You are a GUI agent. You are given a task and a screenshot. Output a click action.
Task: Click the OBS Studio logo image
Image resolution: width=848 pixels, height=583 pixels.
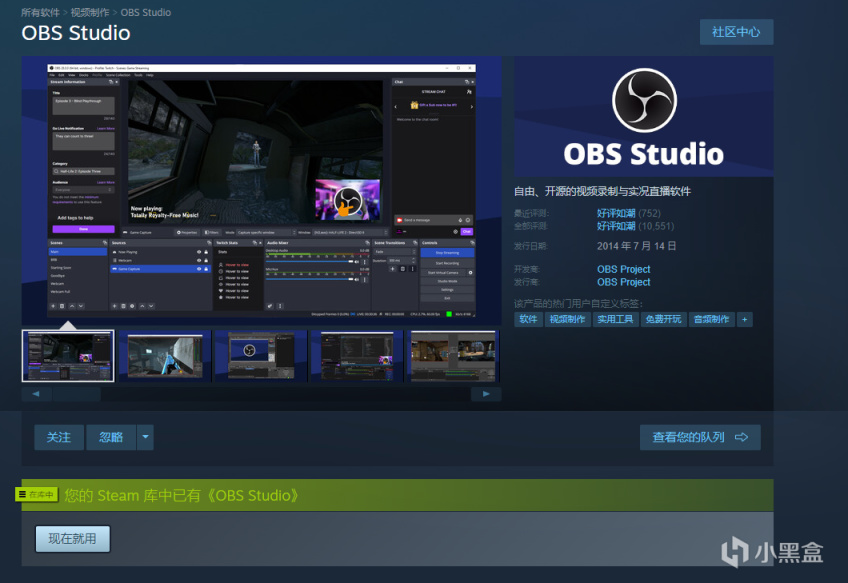(x=644, y=116)
